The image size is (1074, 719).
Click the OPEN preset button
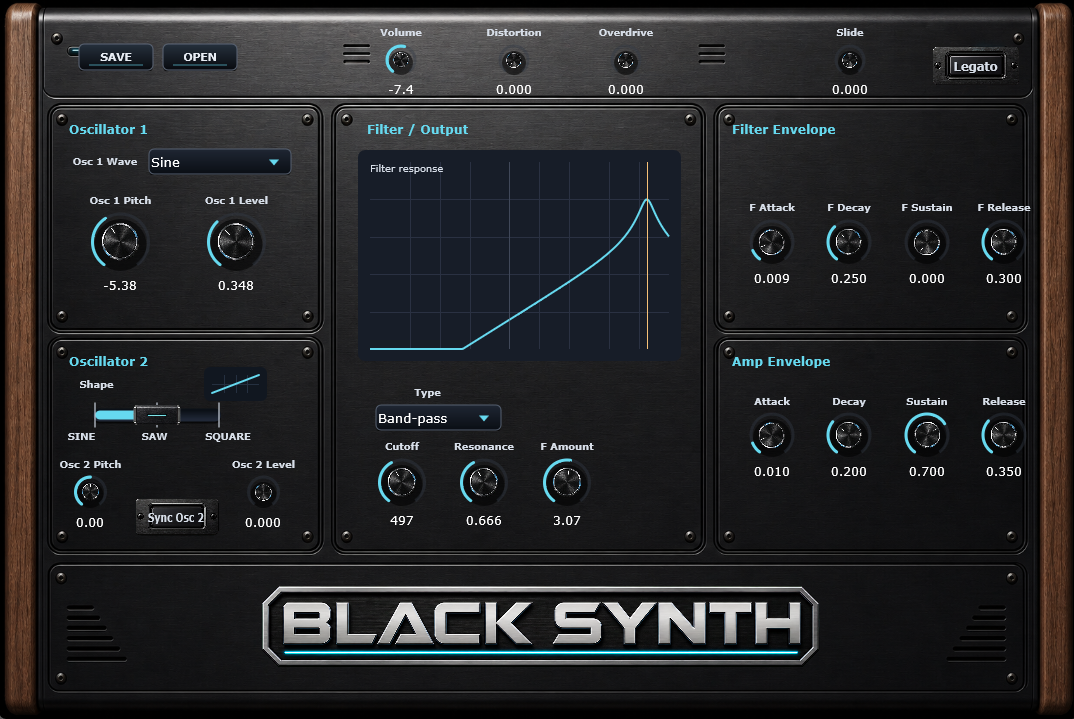click(200, 57)
